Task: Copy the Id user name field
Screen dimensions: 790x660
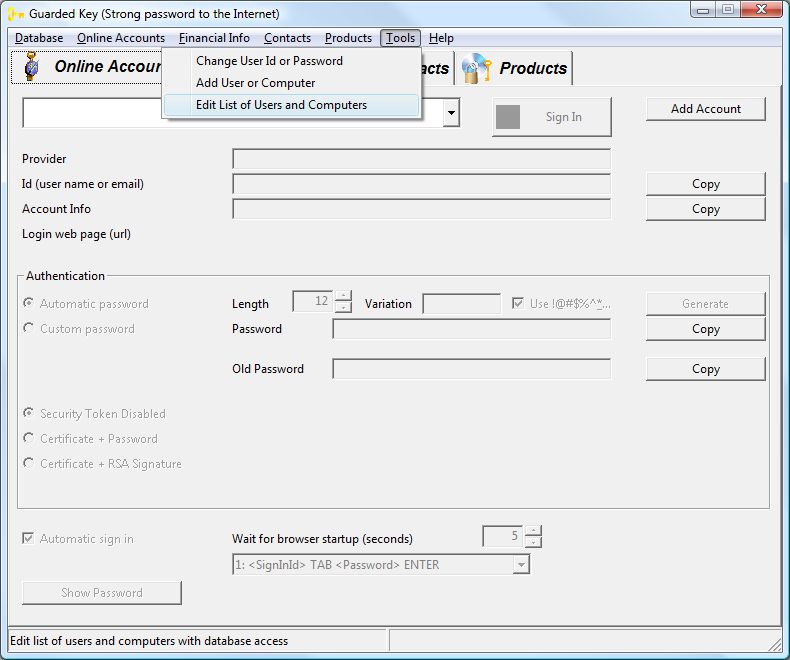Action: pos(705,184)
